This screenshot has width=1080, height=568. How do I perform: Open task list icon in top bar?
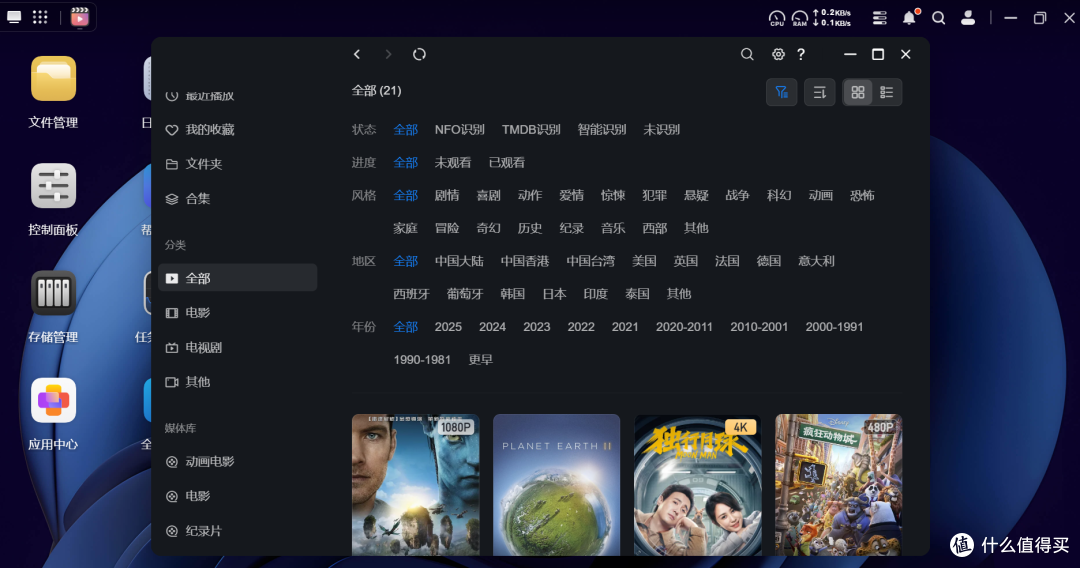[x=880, y=18]
